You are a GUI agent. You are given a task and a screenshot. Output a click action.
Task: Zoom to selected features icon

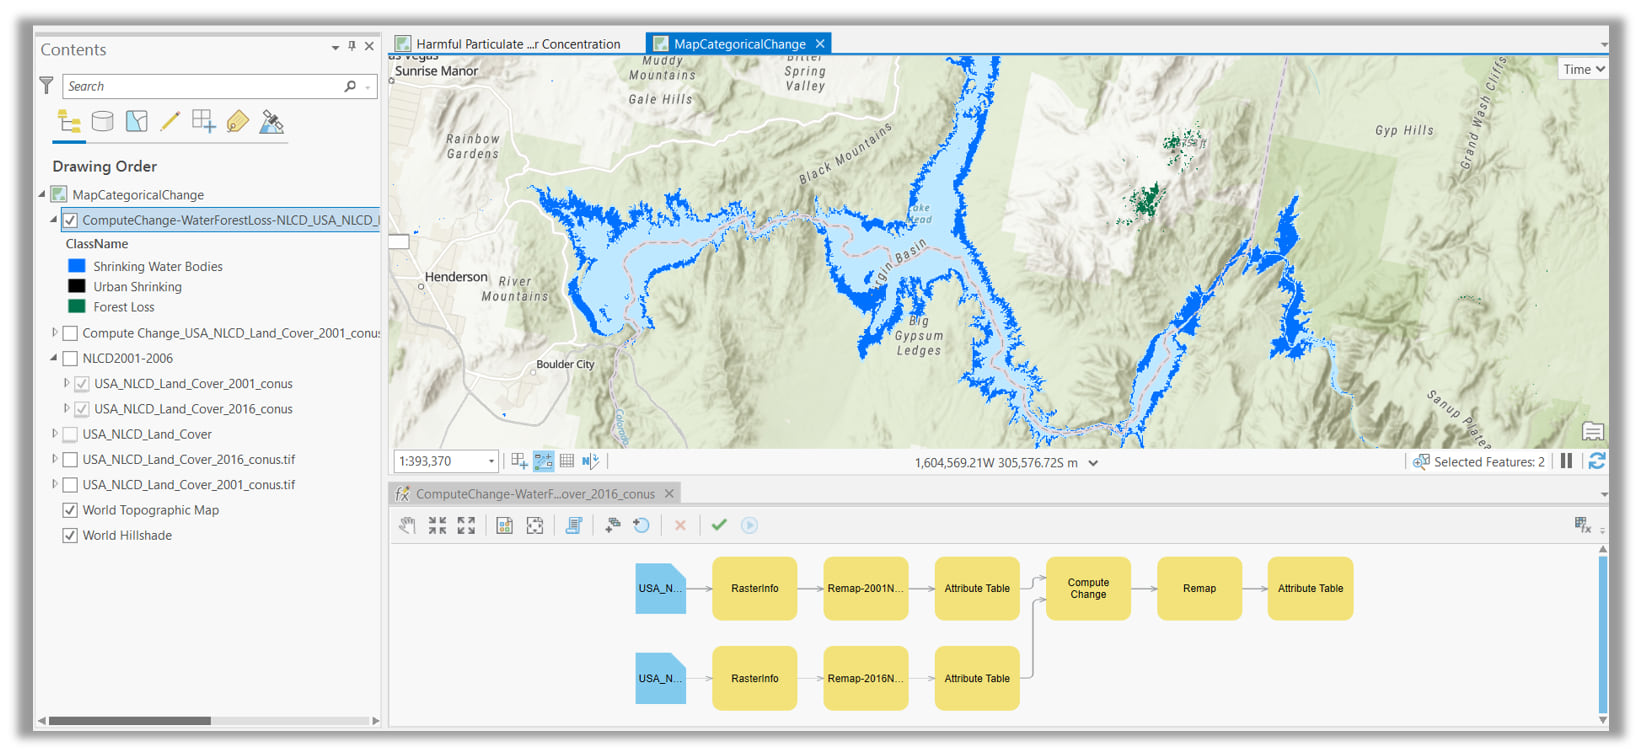[1420, 462]
